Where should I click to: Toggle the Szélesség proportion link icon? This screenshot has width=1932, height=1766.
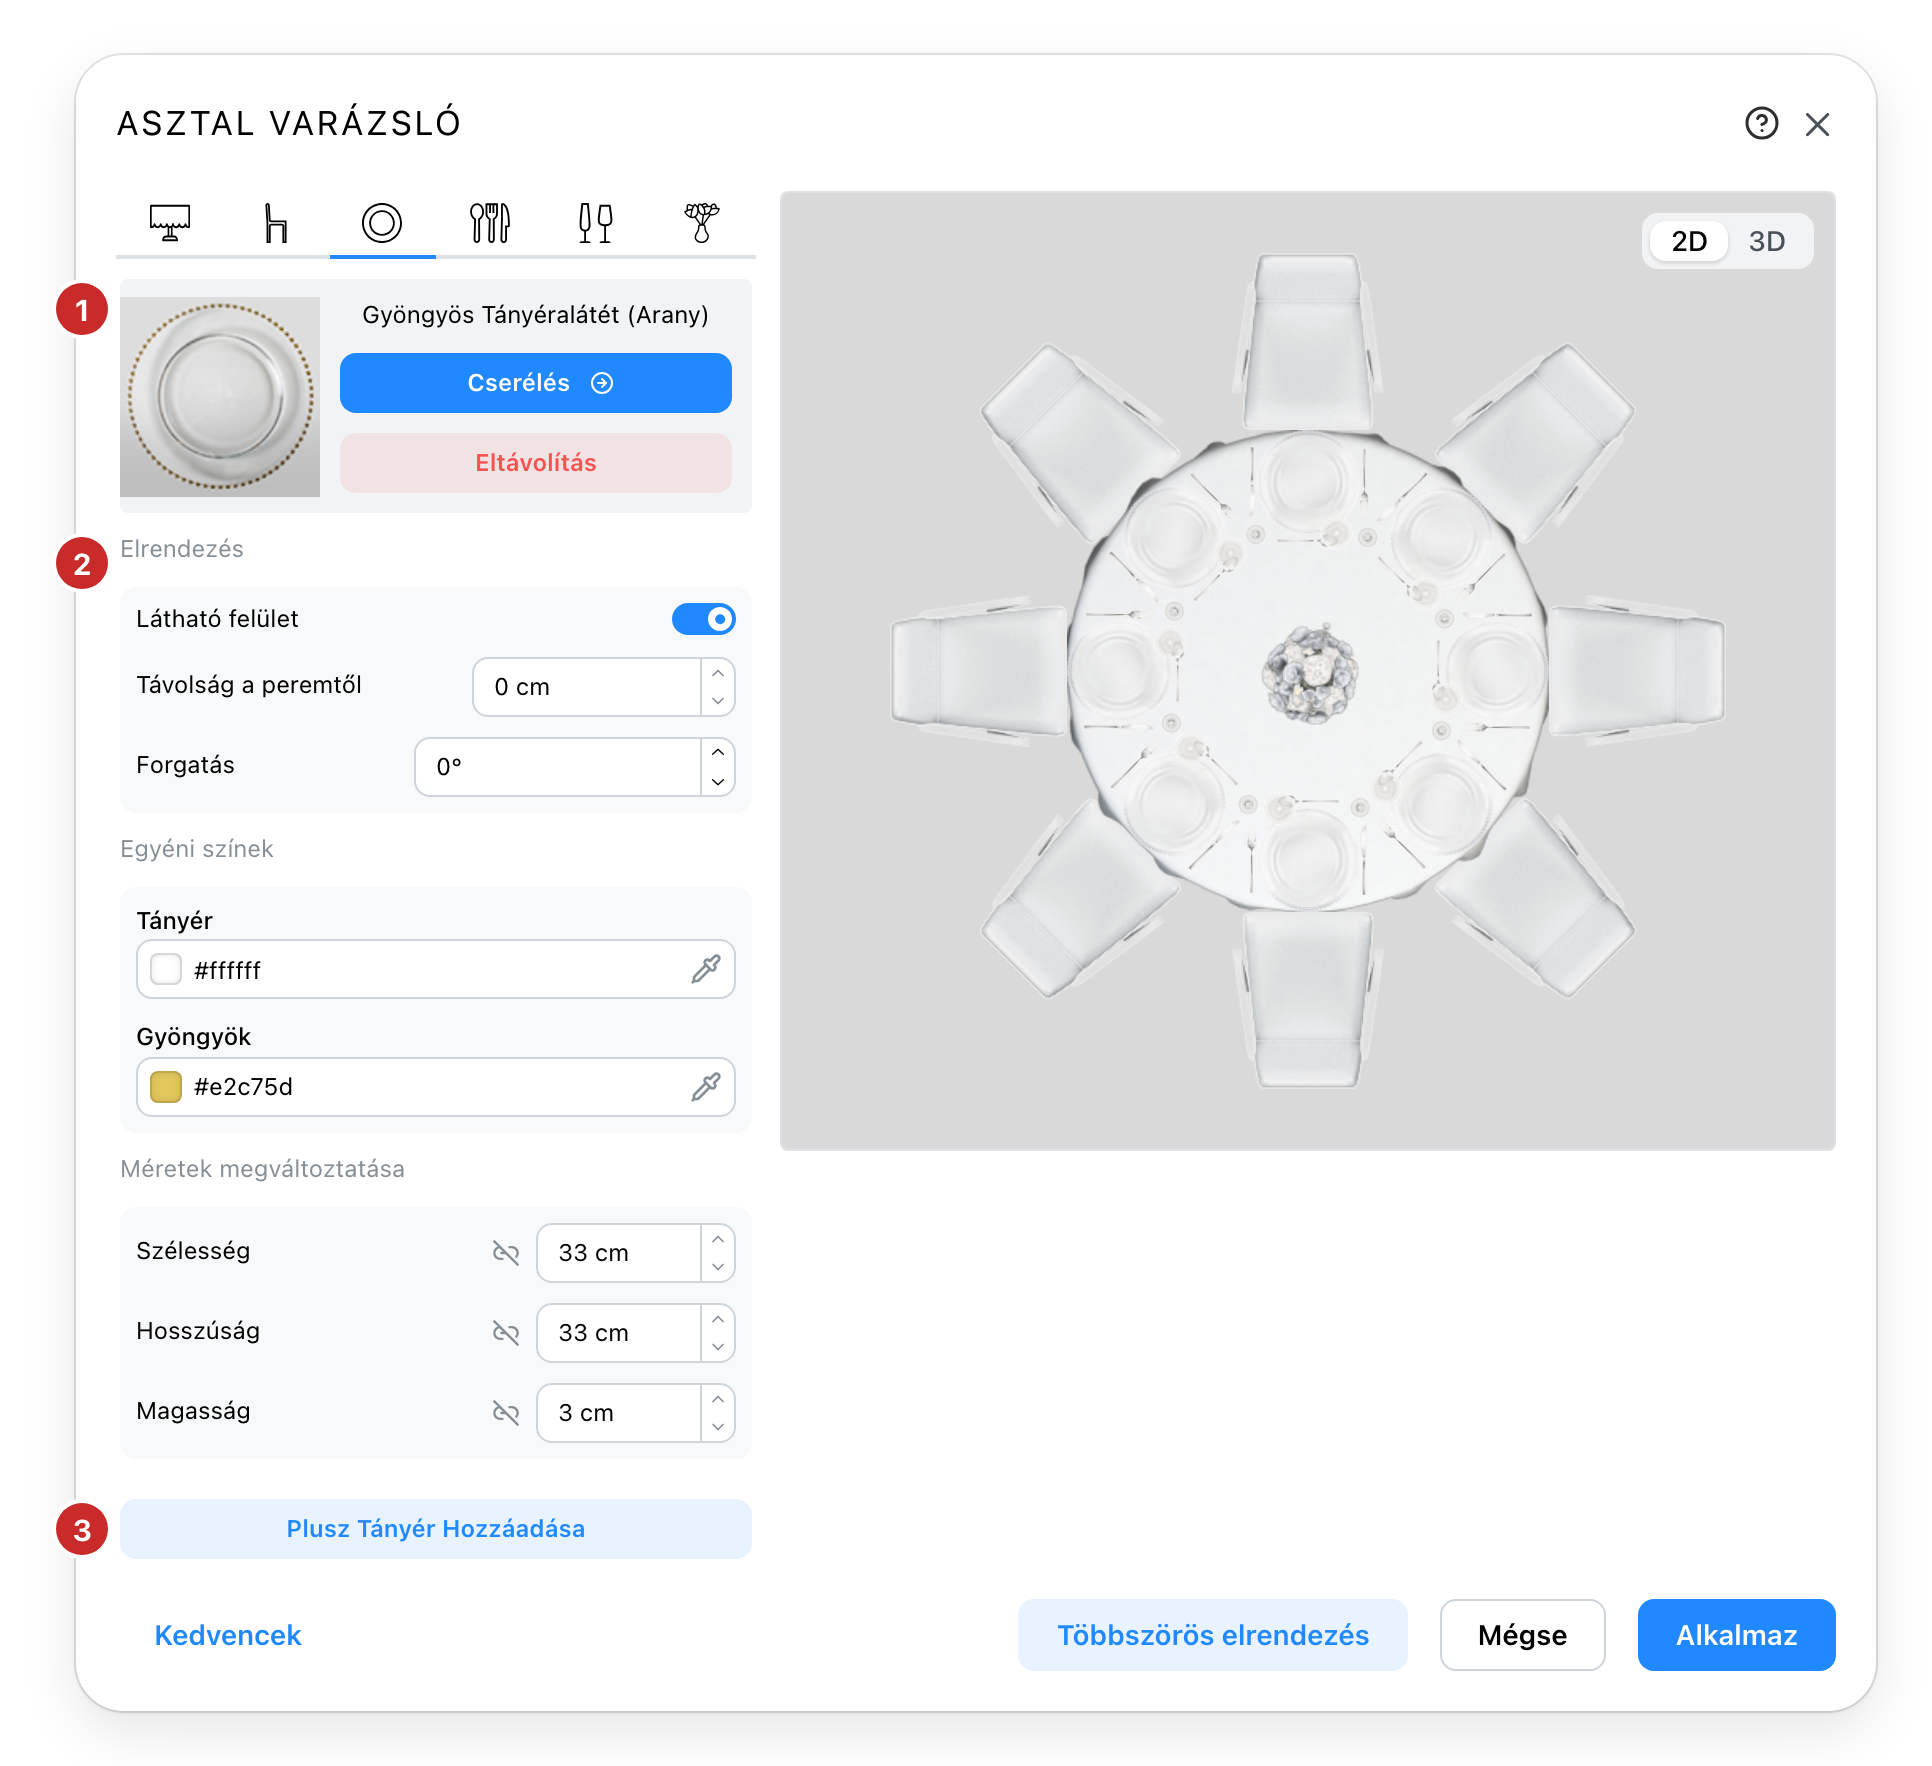(506, 1253)
